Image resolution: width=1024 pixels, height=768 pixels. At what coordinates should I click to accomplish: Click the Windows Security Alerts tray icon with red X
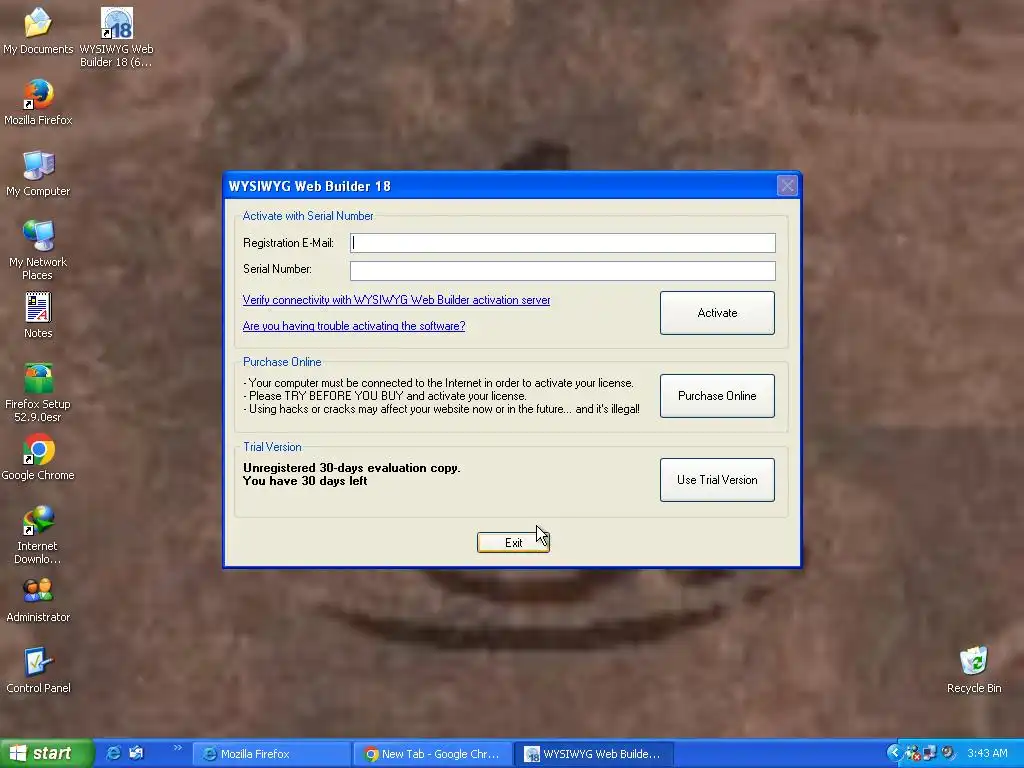[912, 753]
